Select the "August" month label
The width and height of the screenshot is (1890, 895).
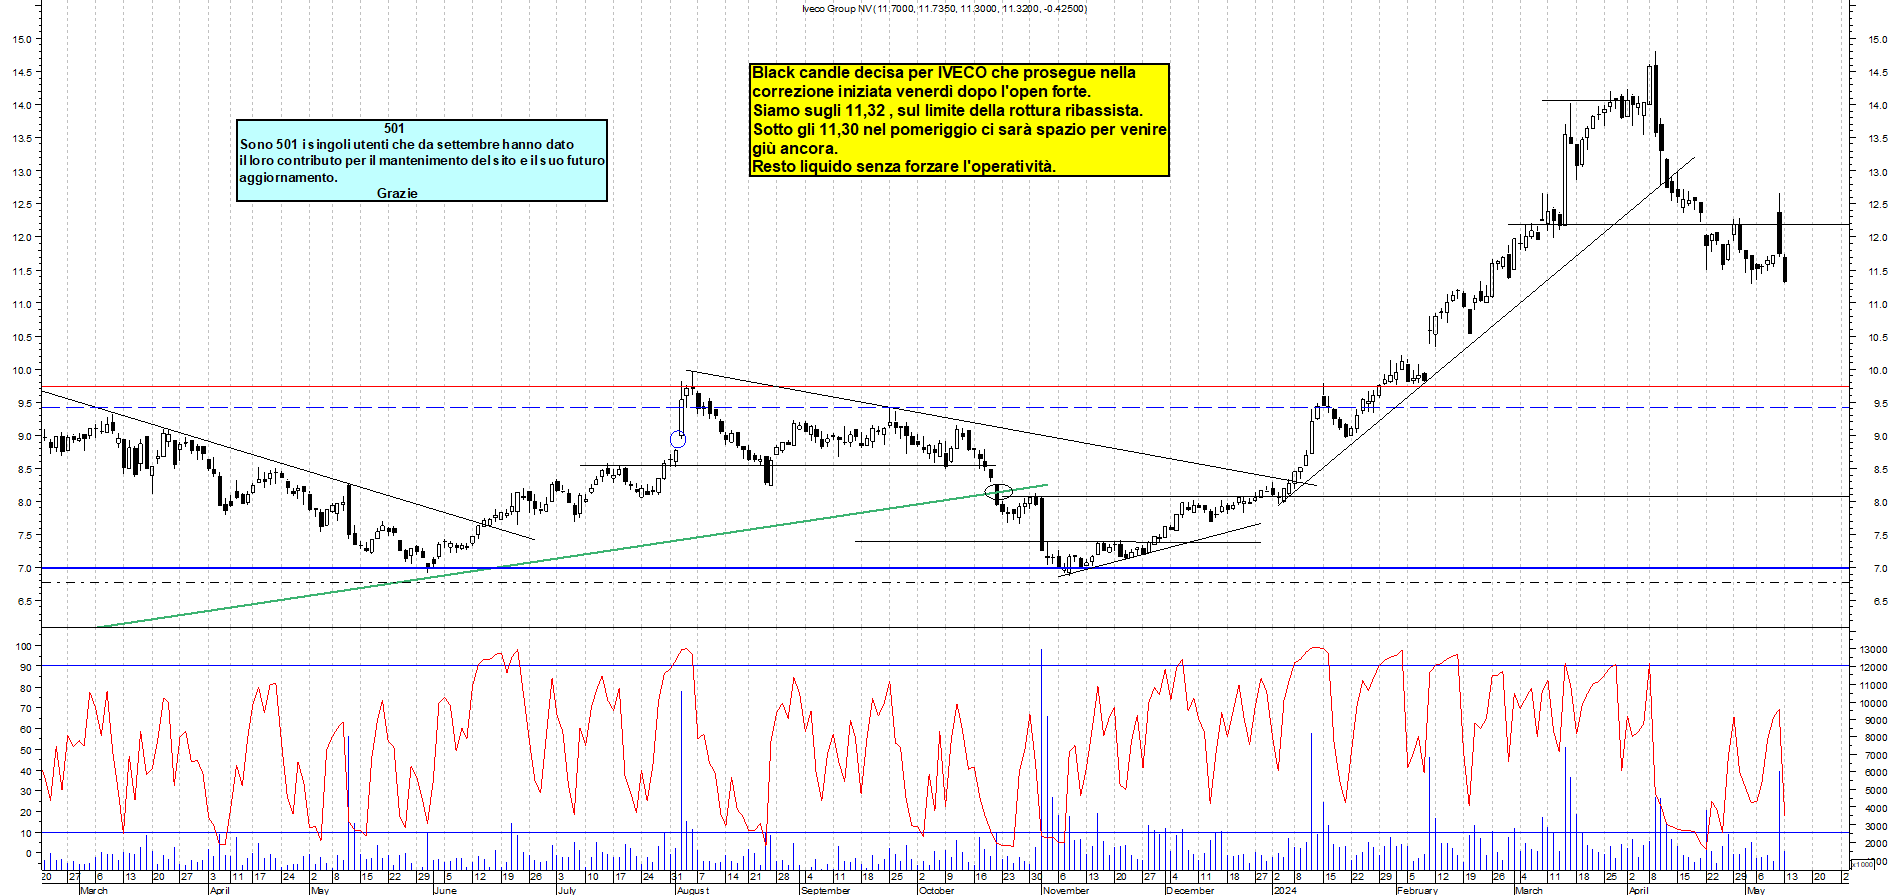[693, 890]
